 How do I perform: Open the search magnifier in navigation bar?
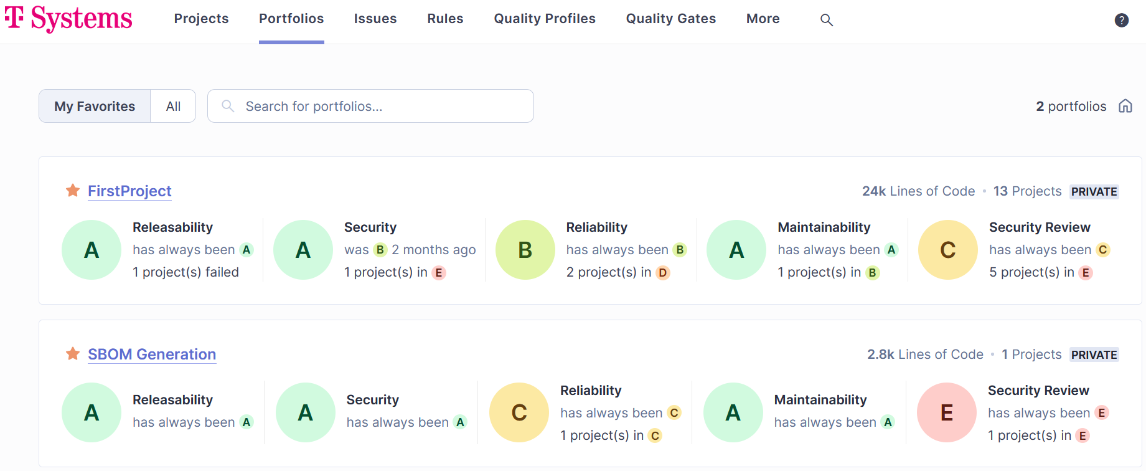826,19
